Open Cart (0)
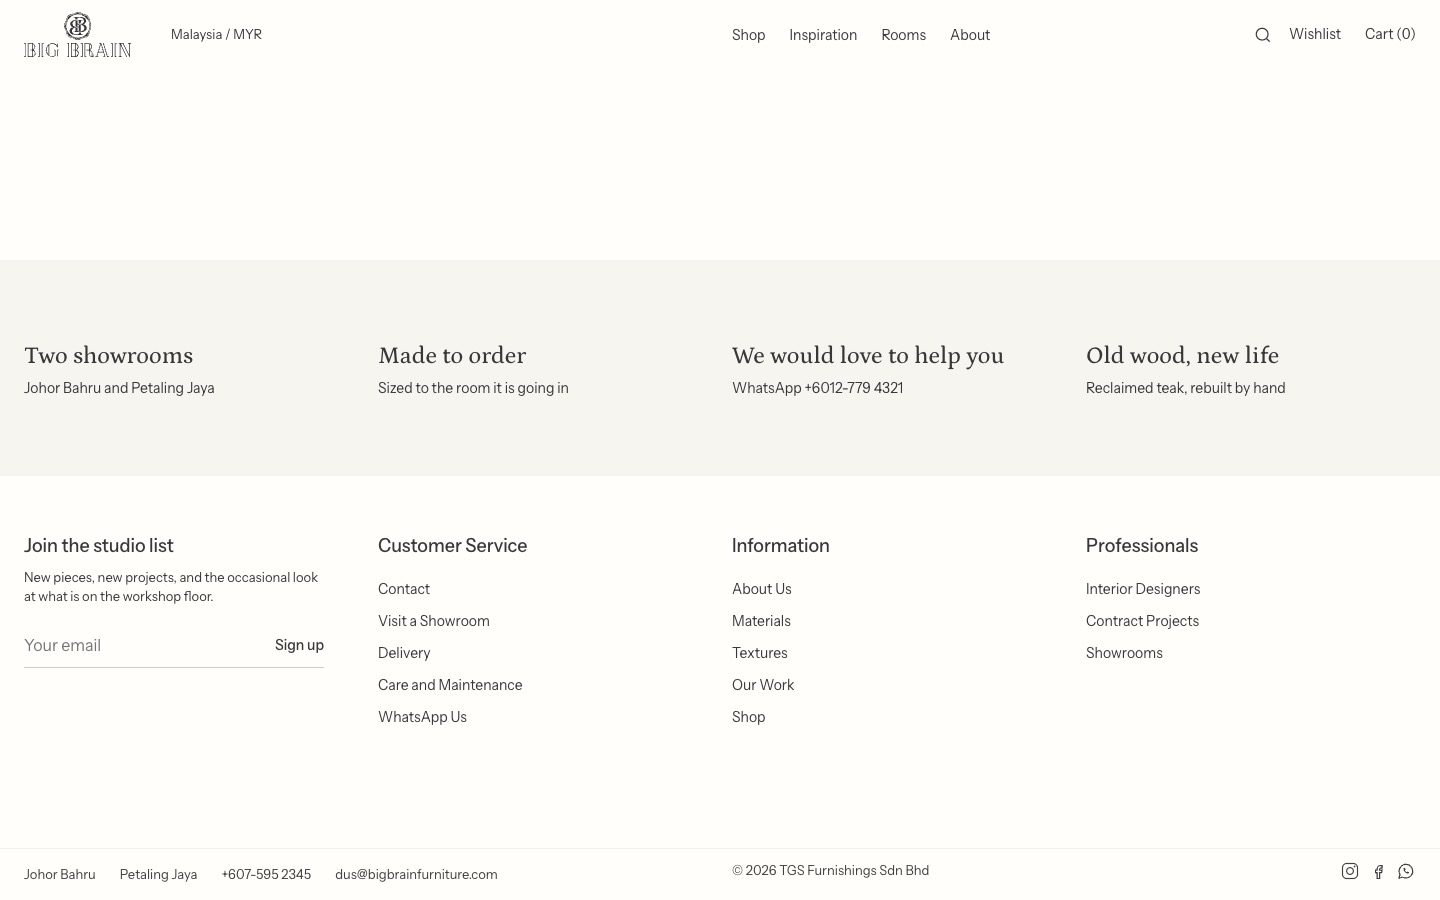Screen dimensions: 1440x900 (x=1390, y=34)
